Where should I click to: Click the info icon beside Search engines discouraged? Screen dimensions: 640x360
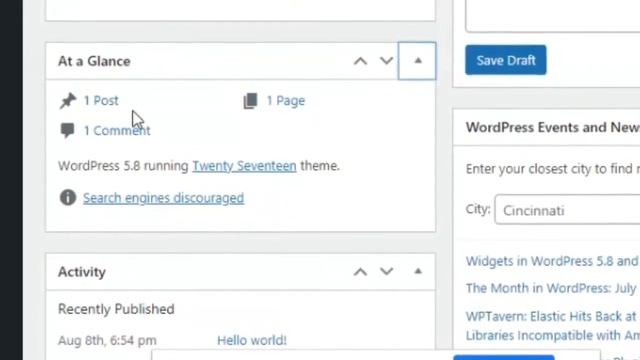tap(68, 198)
